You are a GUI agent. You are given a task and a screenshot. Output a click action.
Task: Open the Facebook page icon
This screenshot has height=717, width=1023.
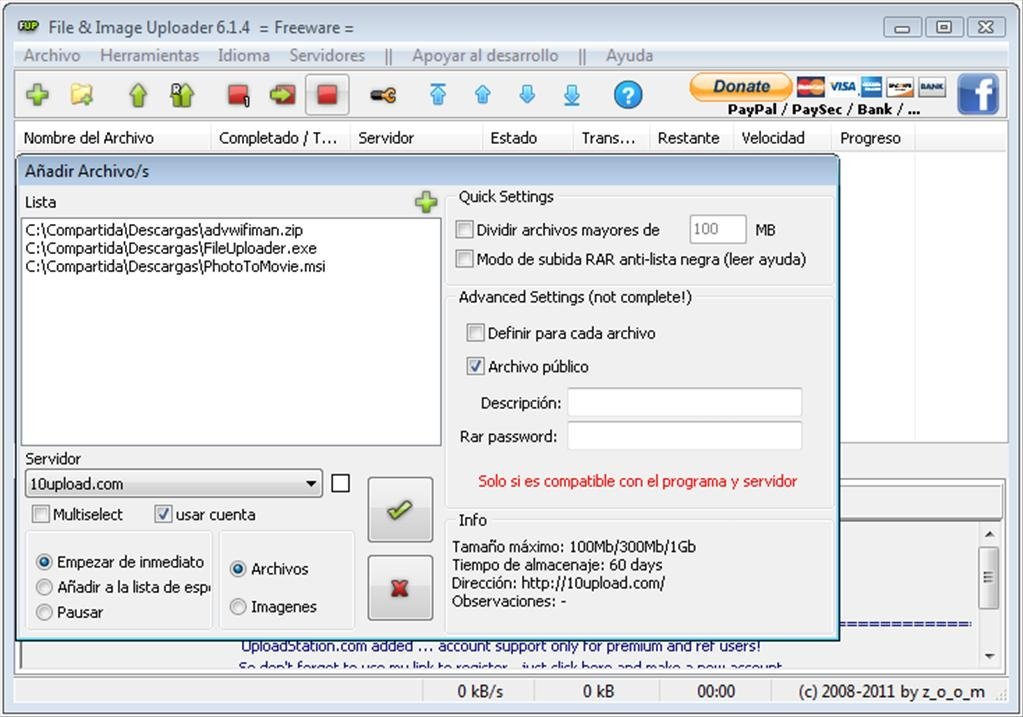[x=978, y=94]
